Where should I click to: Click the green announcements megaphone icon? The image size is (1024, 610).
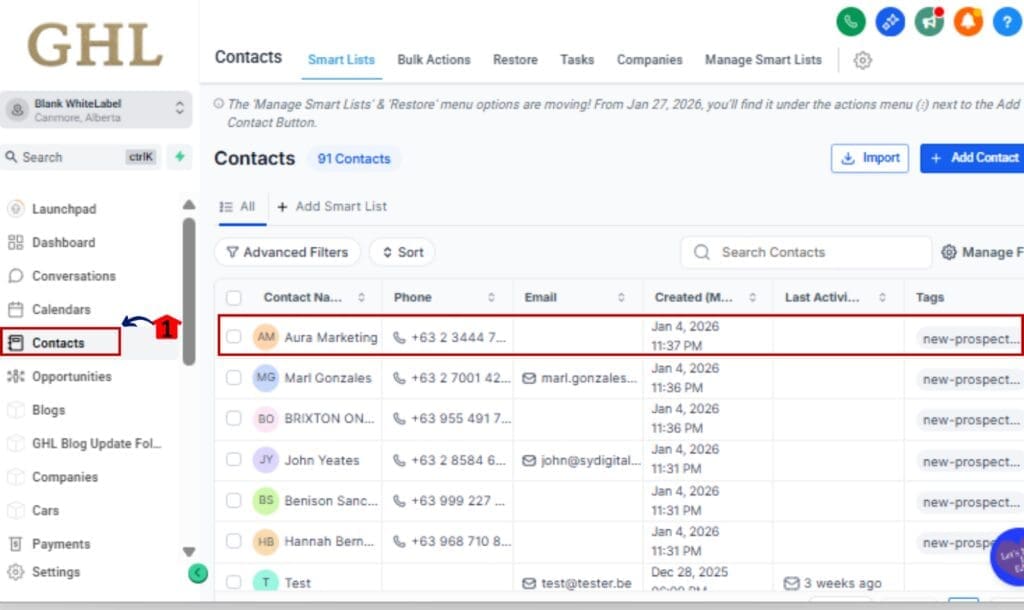click(928, 21)
